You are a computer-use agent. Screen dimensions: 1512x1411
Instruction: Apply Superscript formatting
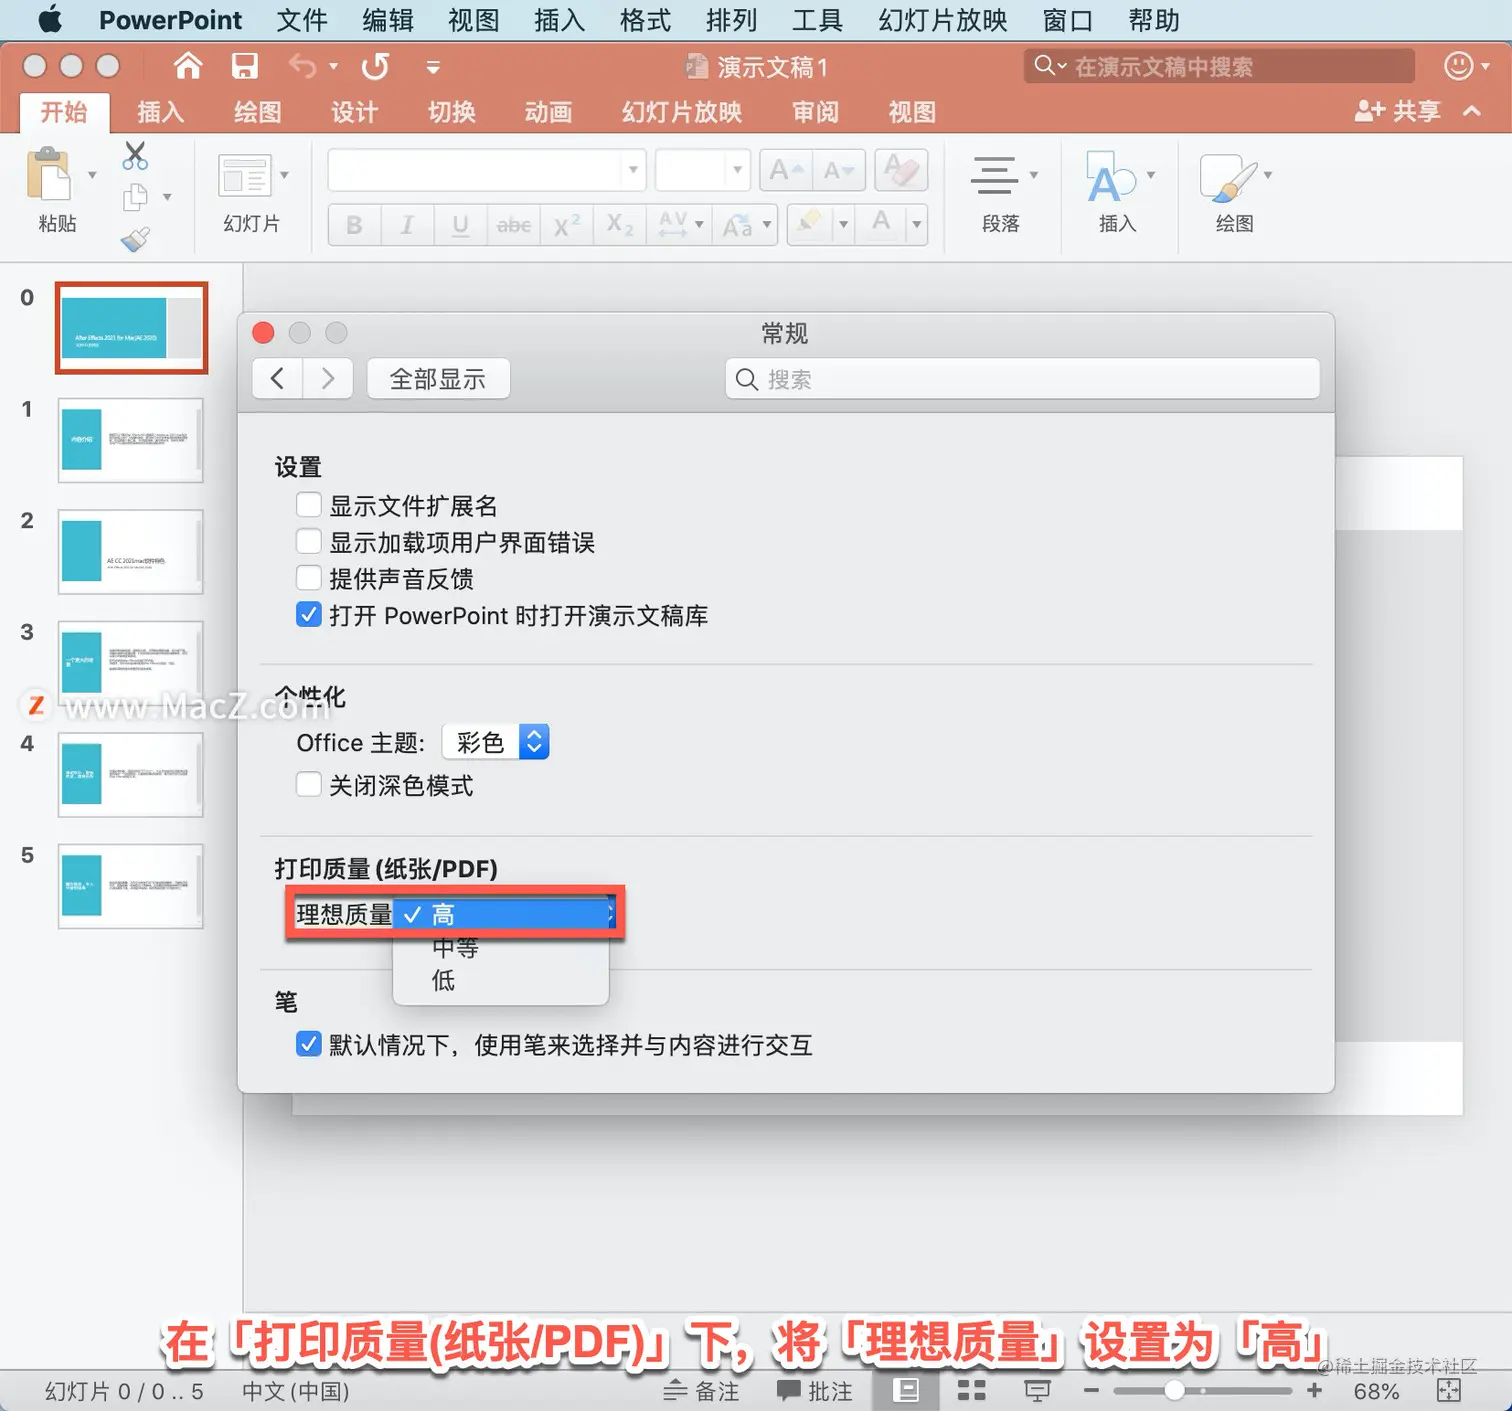pos(567,225)
